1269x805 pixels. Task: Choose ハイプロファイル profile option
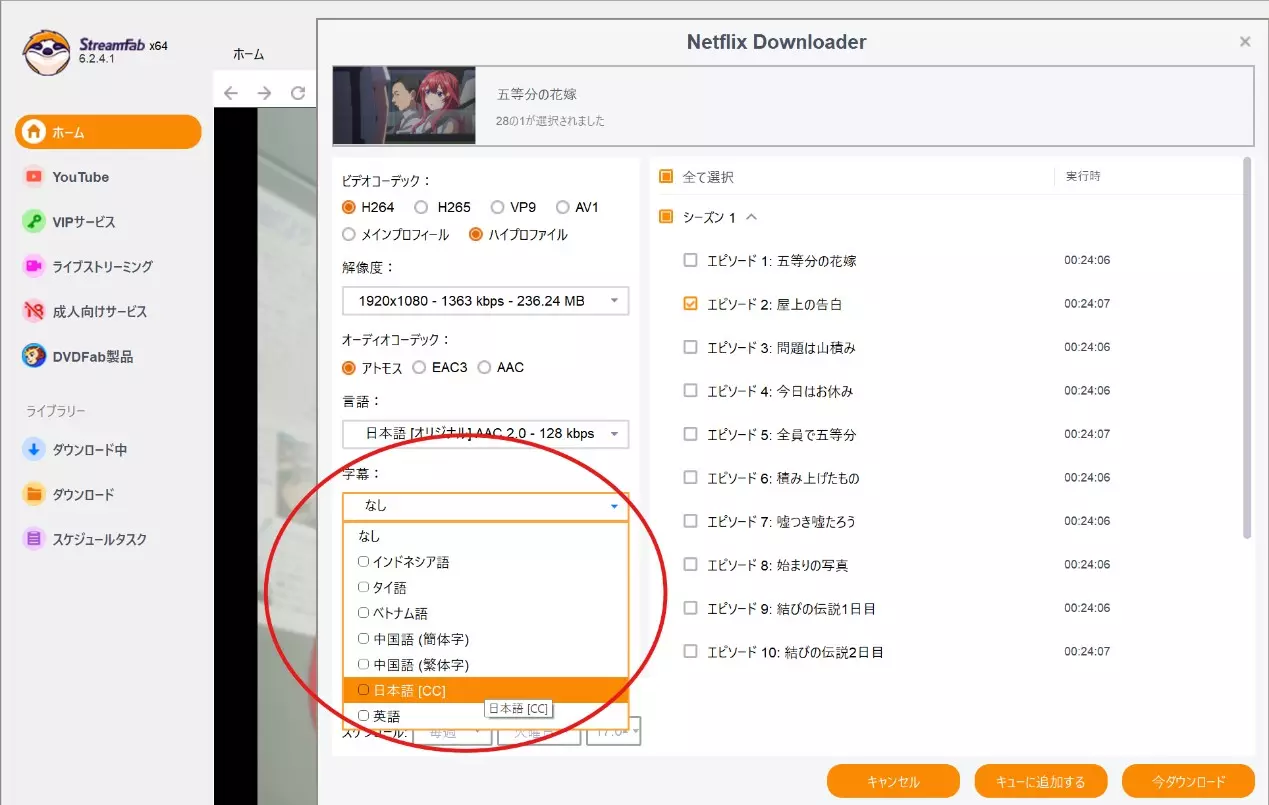pyautogui.click(x=476, y=235)
